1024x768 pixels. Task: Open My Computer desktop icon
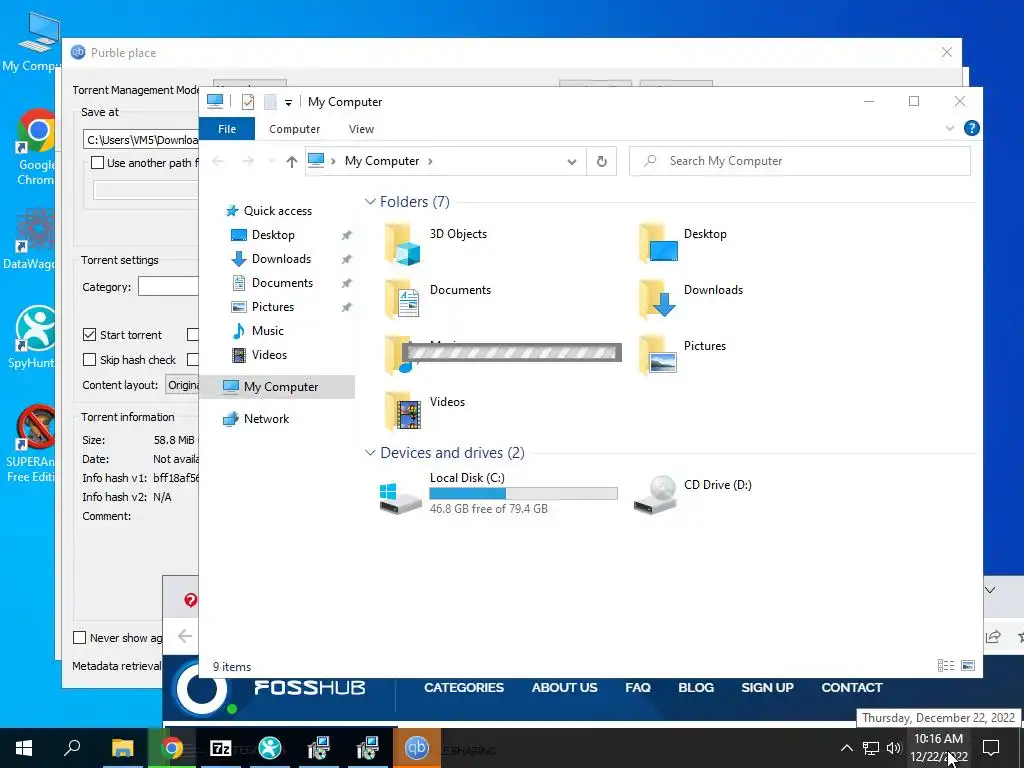[34, 40]
